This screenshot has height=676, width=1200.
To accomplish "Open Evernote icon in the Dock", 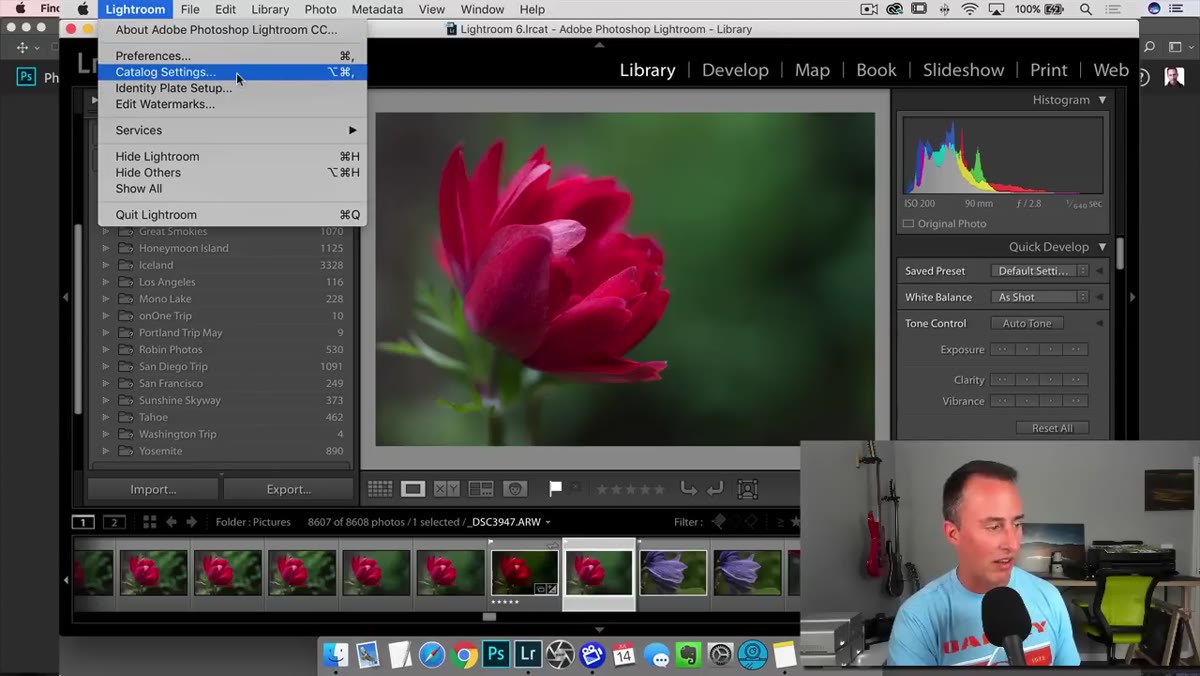I will tap(688, 655).
